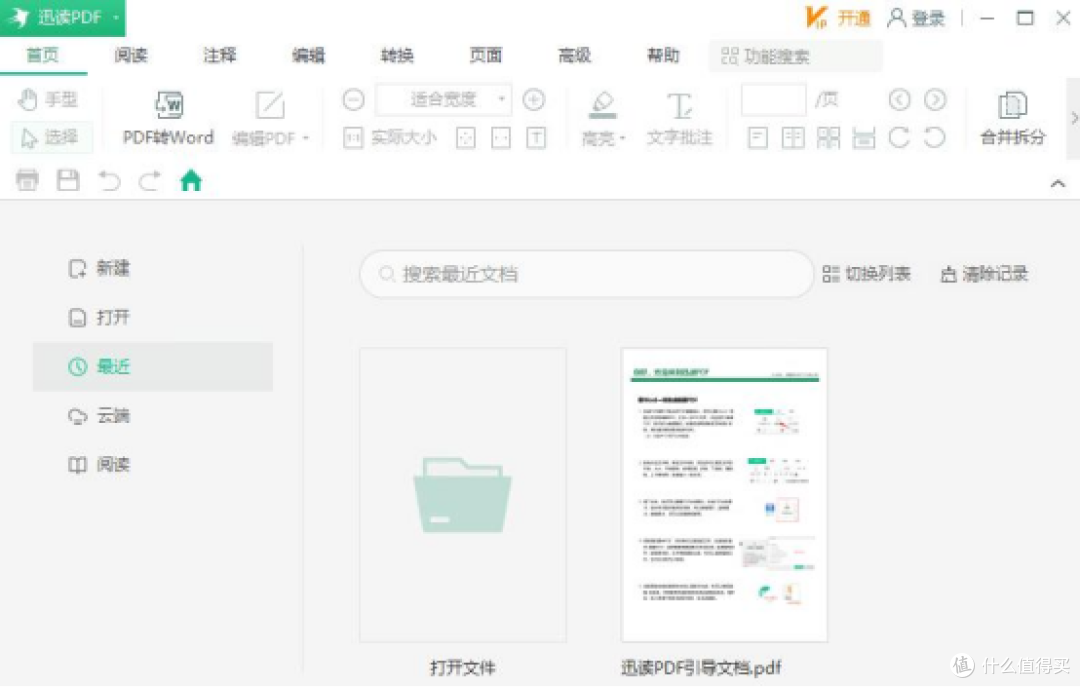Screen dimensions: 1080x688
Task: Switch to two-page view icon
Action: tap(793, 138)
